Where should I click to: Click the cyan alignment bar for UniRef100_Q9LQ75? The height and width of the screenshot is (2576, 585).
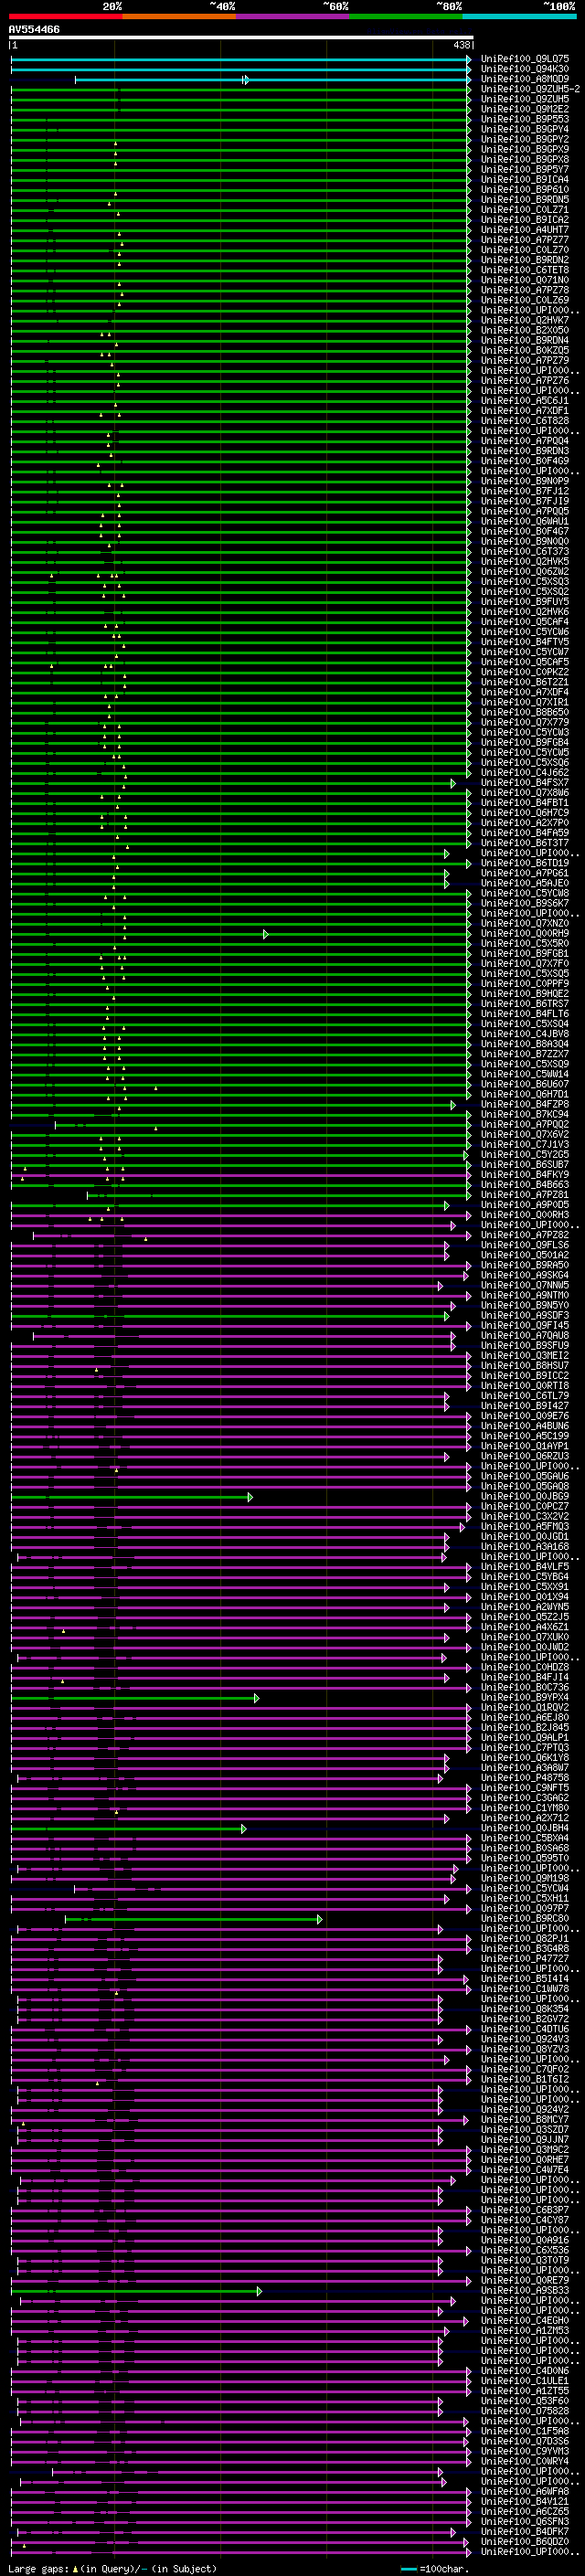[241, 59]
